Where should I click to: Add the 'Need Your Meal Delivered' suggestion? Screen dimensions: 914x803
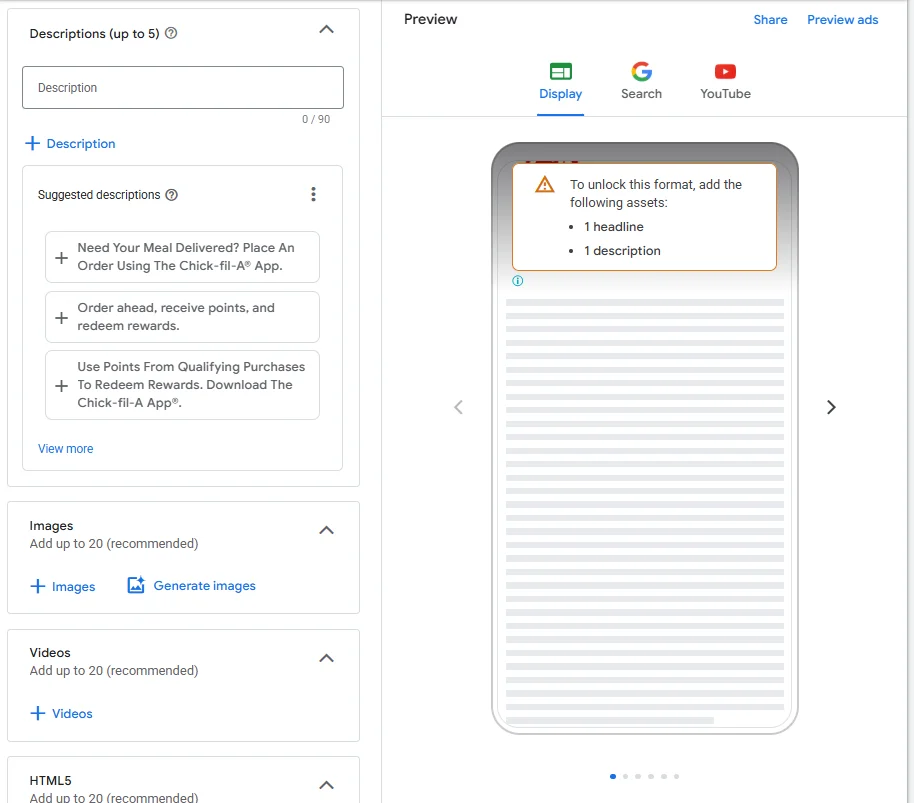click(x=182, y=257)
